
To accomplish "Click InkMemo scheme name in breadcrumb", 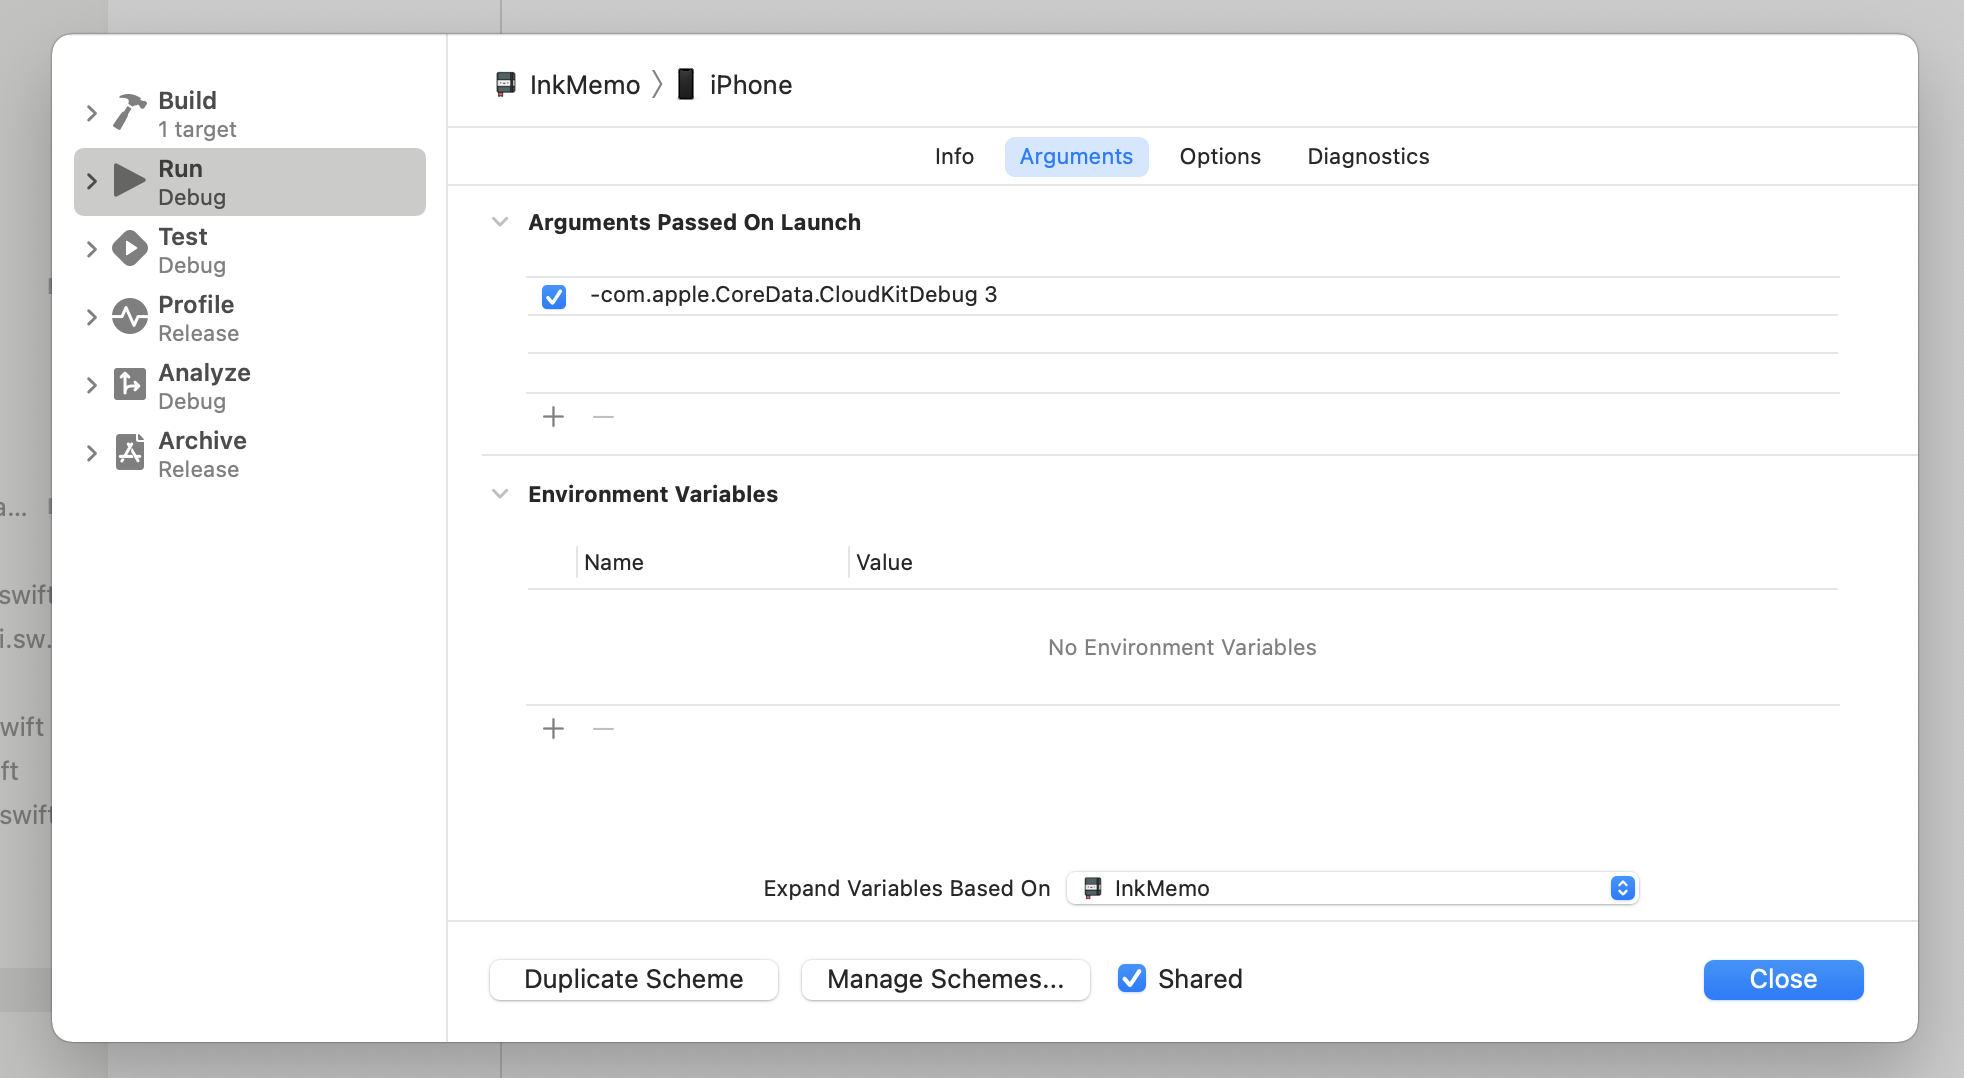I will (585, 85).
